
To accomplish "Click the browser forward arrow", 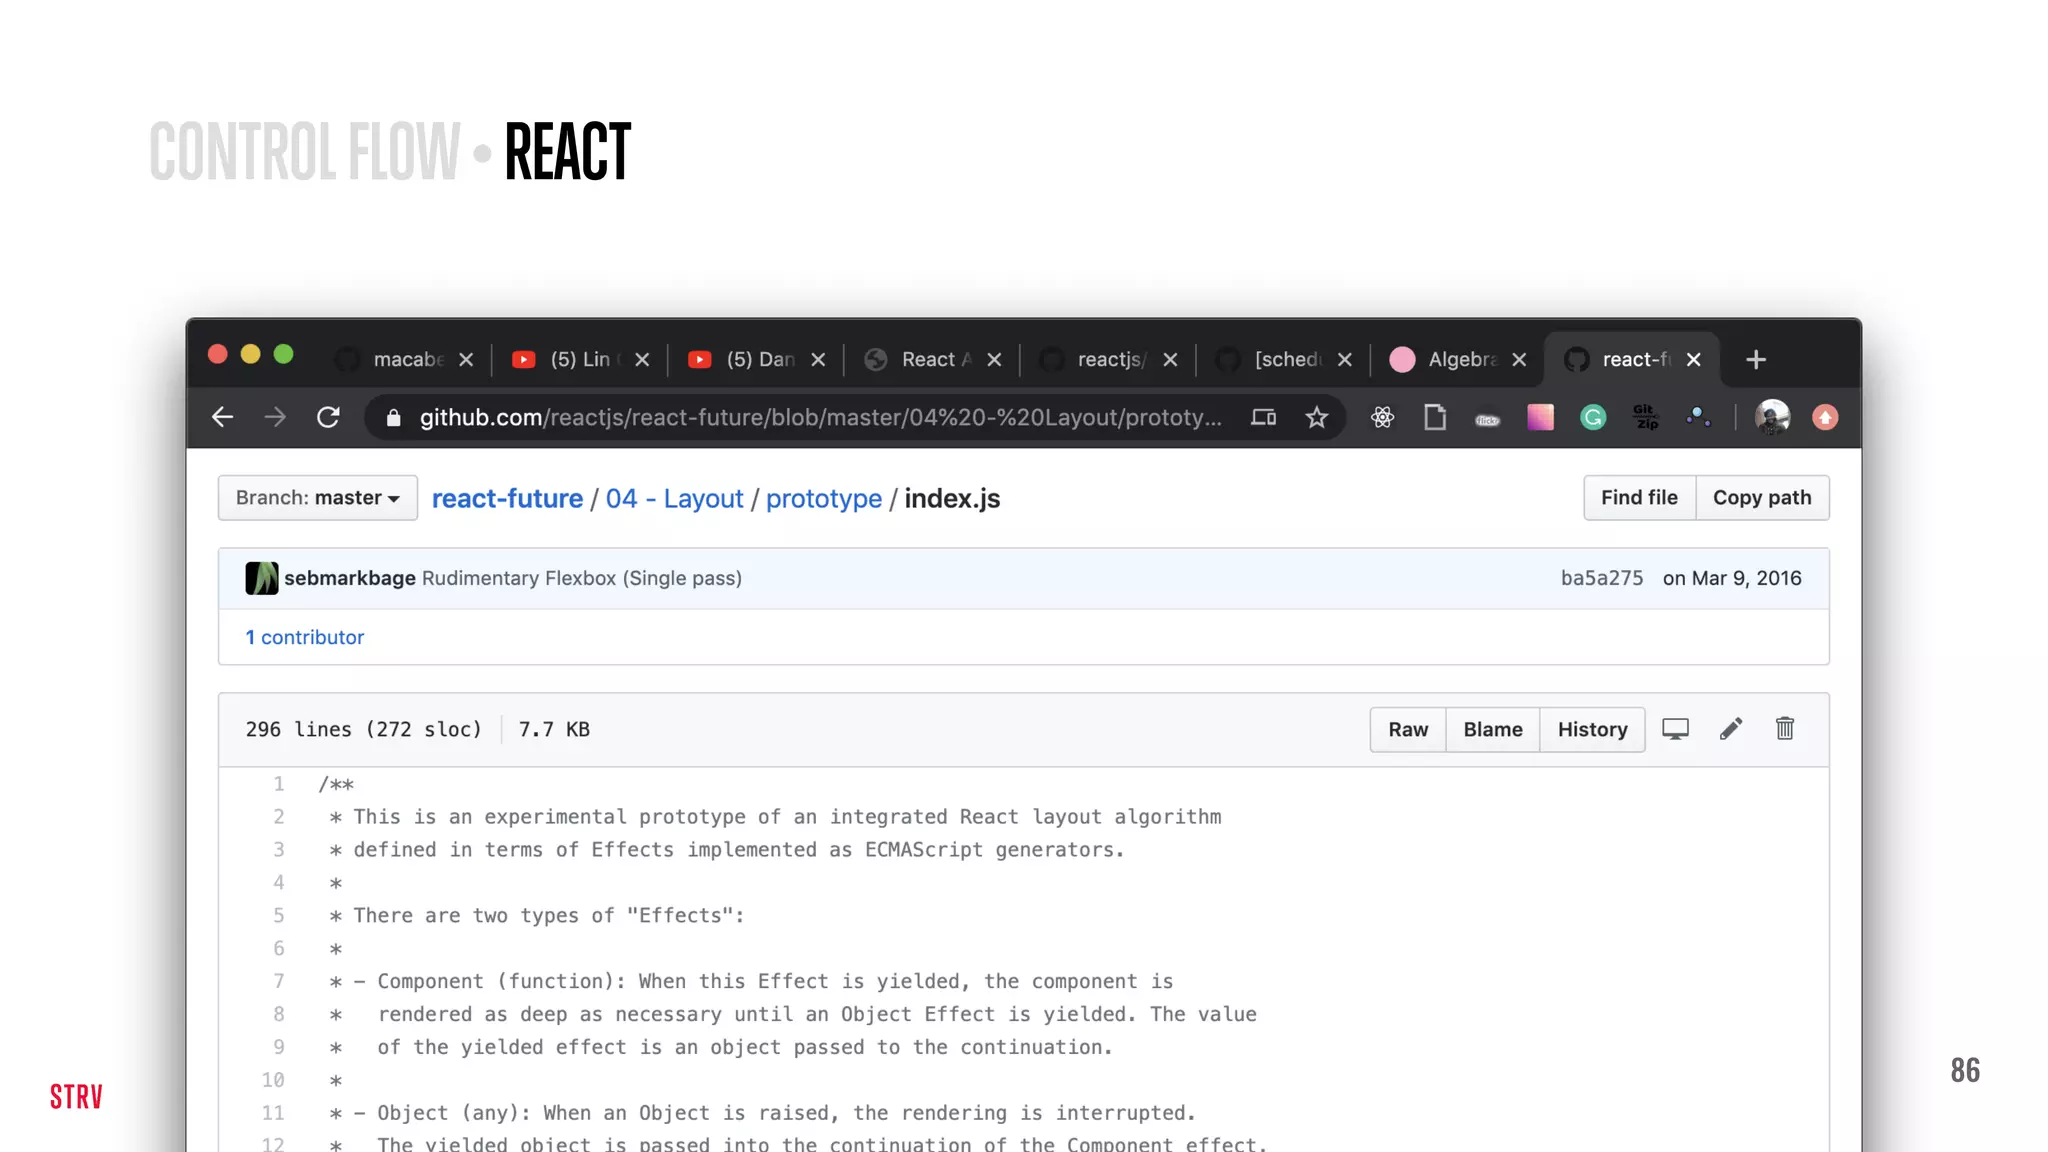I will click(275, 417).
